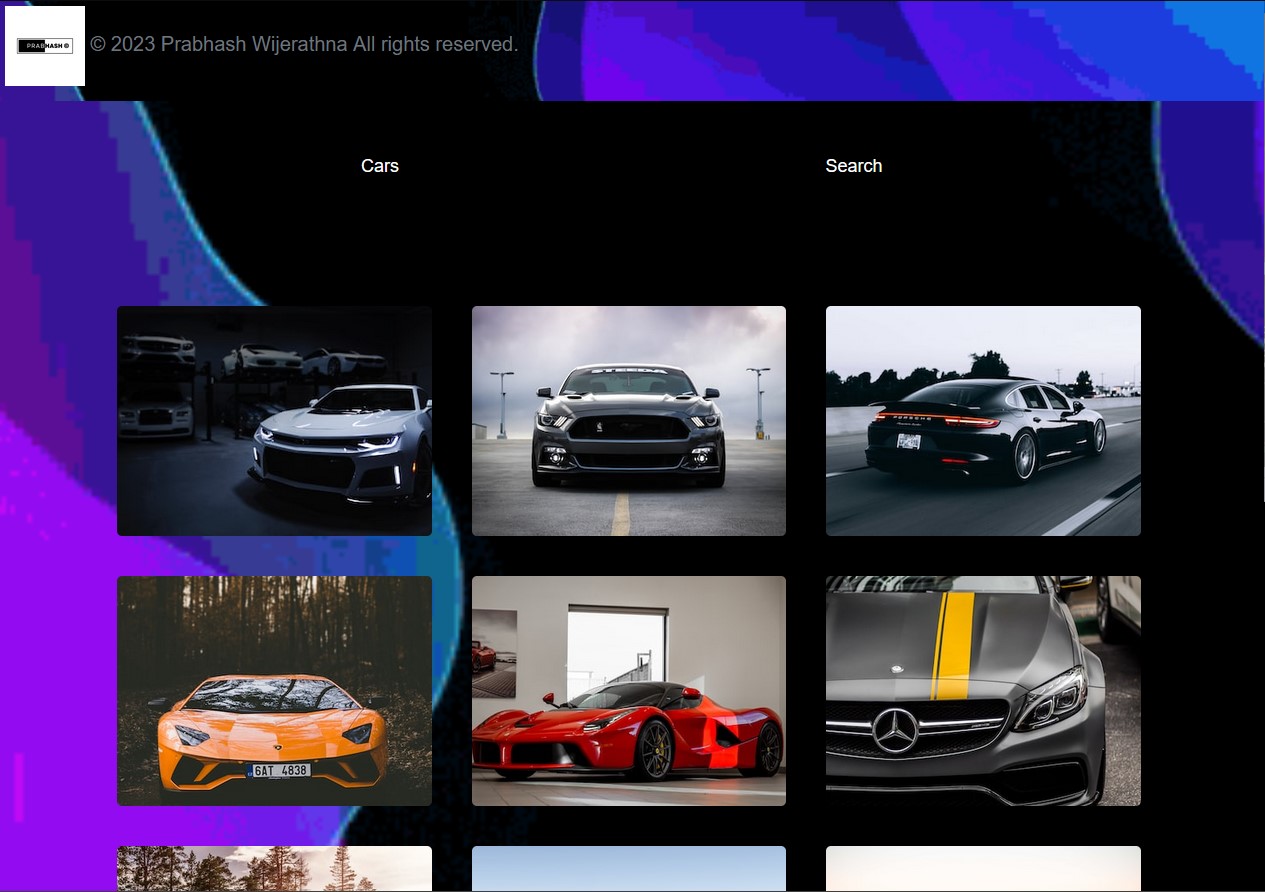Click the PRABHASH logo icon

tap(44, 45)
